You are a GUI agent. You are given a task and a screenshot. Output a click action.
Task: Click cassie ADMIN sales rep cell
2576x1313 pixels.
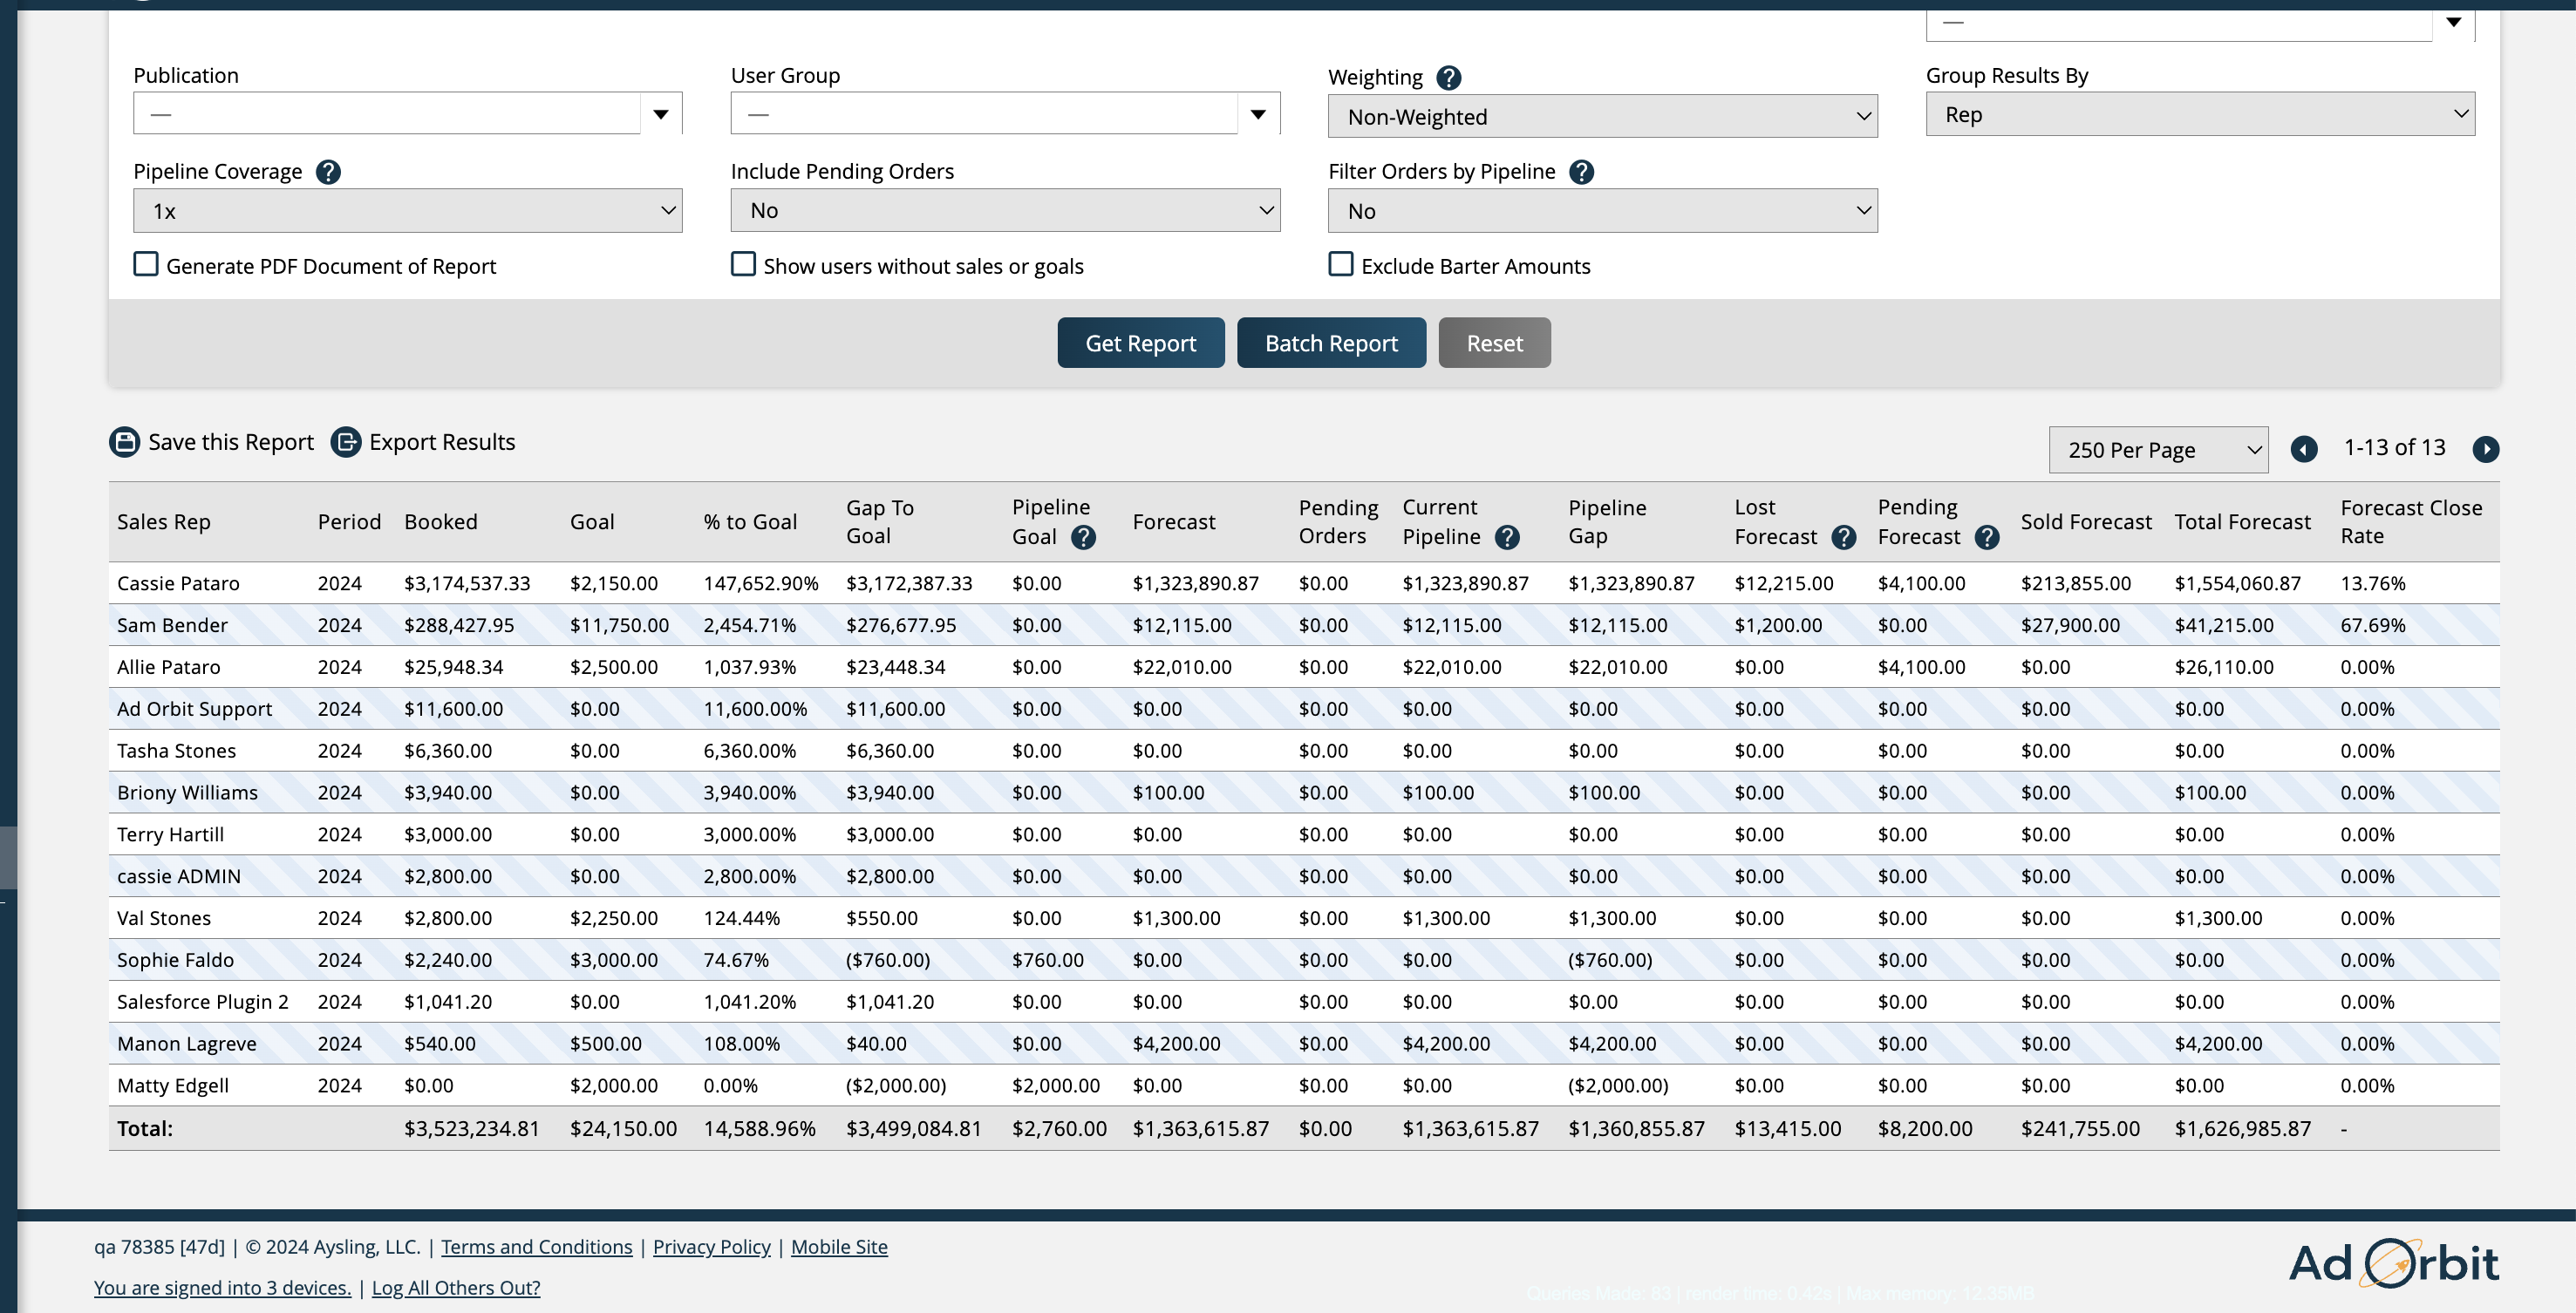coord(179,877)
